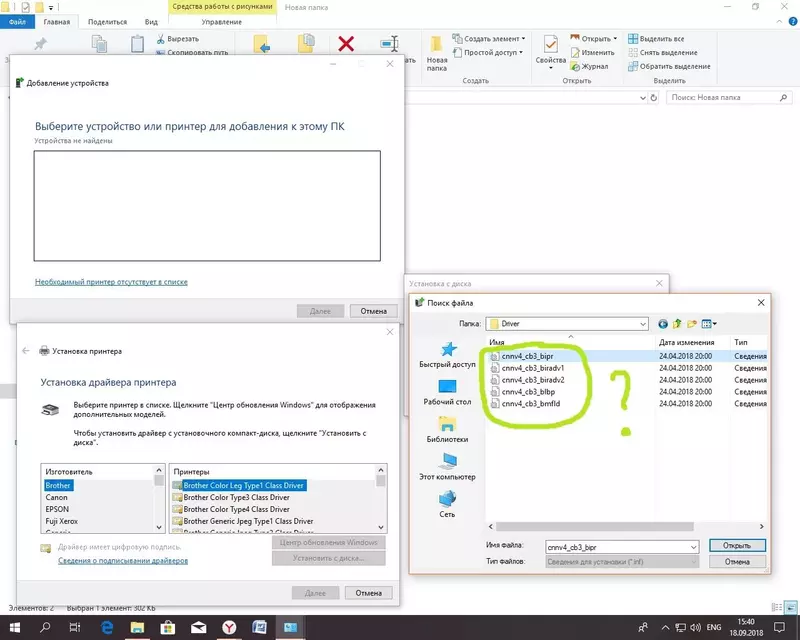The height and width of the screenshot is (640, 800).
Task: Click Отмена in the Поиск файла dialog
Action: [737, 562]
